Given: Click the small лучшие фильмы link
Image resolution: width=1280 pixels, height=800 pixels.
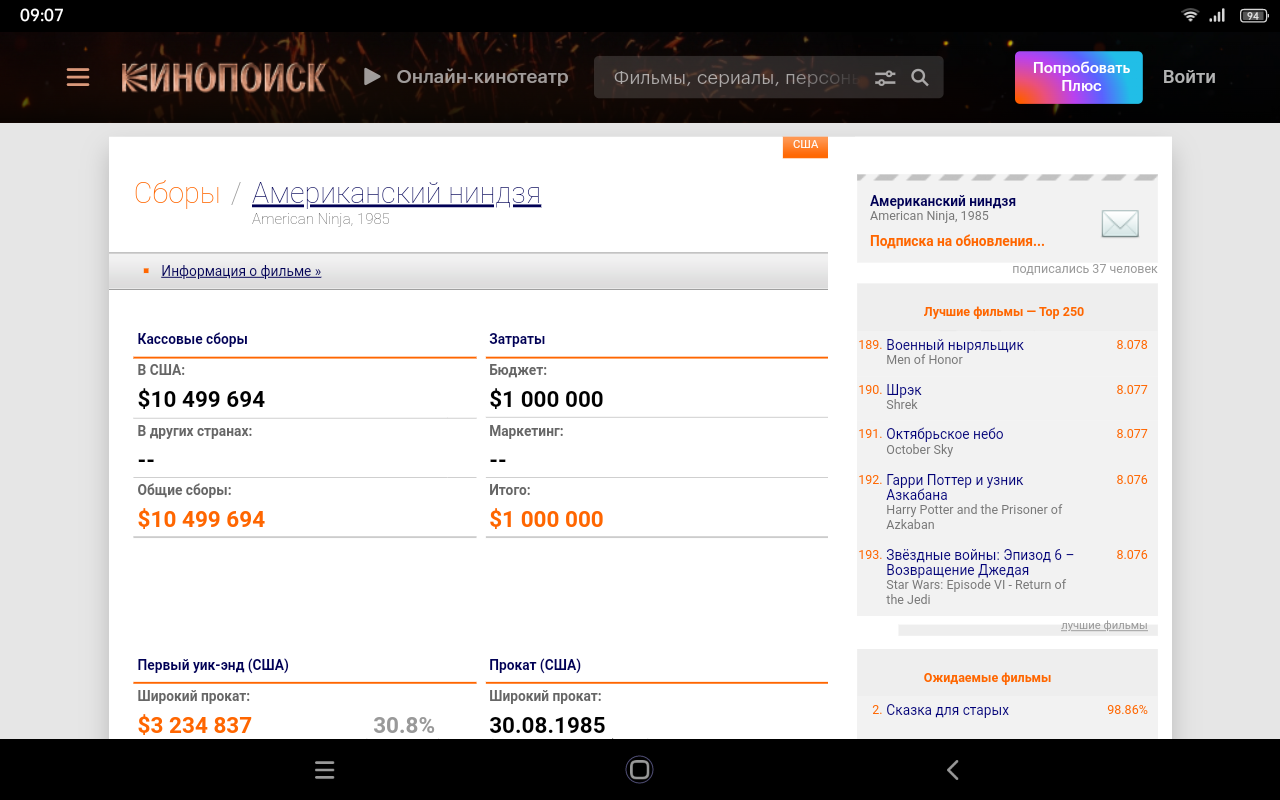Looking at the screenshot, I should point(1104,626).
